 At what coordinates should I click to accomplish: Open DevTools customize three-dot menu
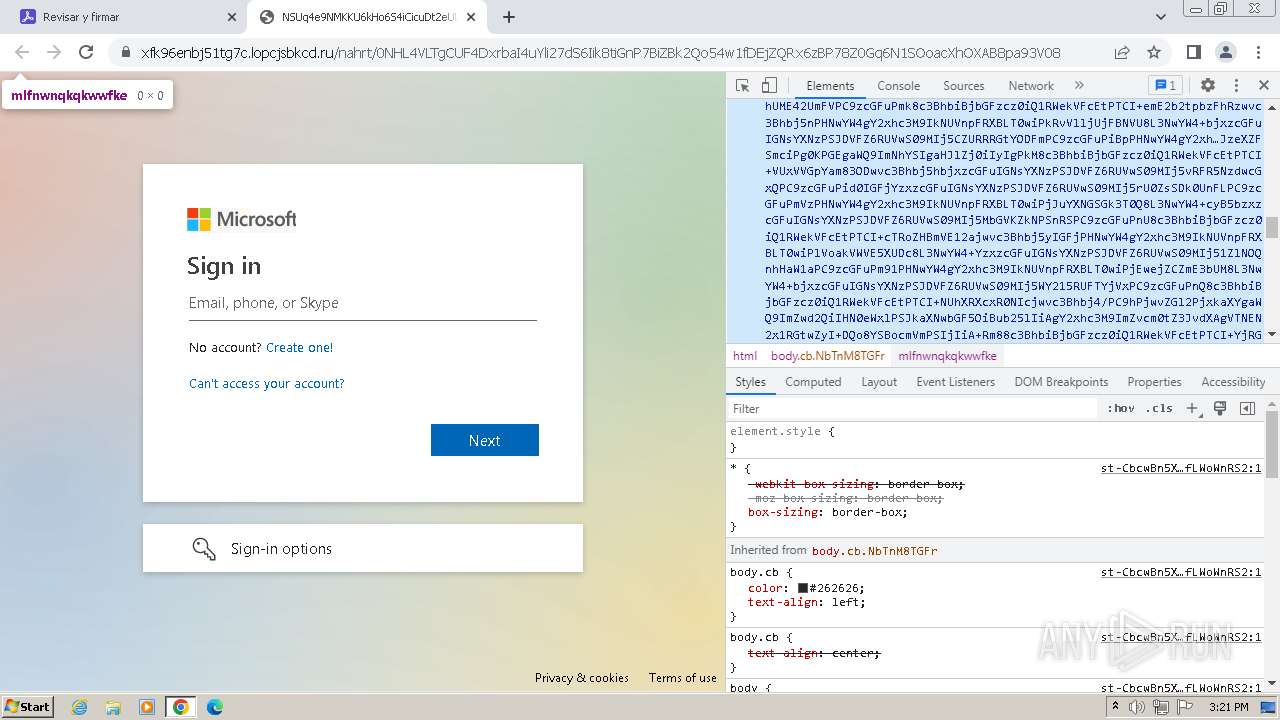pos(1236,86)
